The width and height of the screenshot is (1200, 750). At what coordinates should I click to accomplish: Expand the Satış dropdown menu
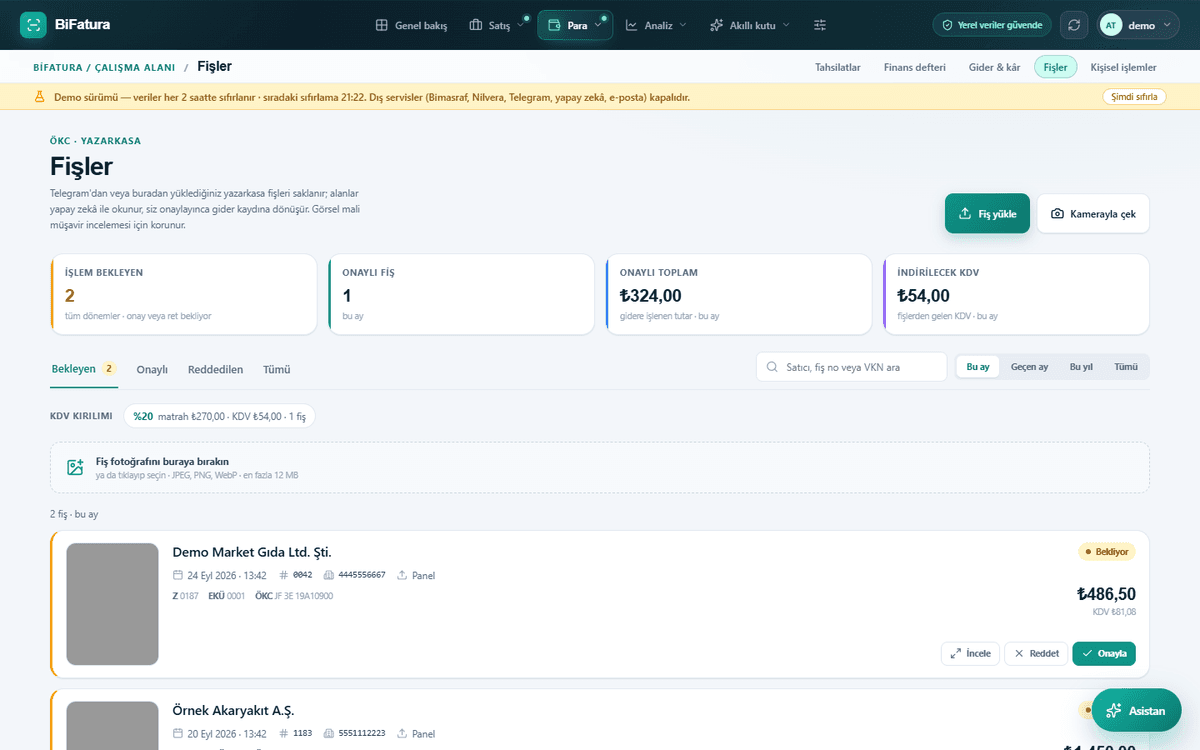click(x=496, y=25)
